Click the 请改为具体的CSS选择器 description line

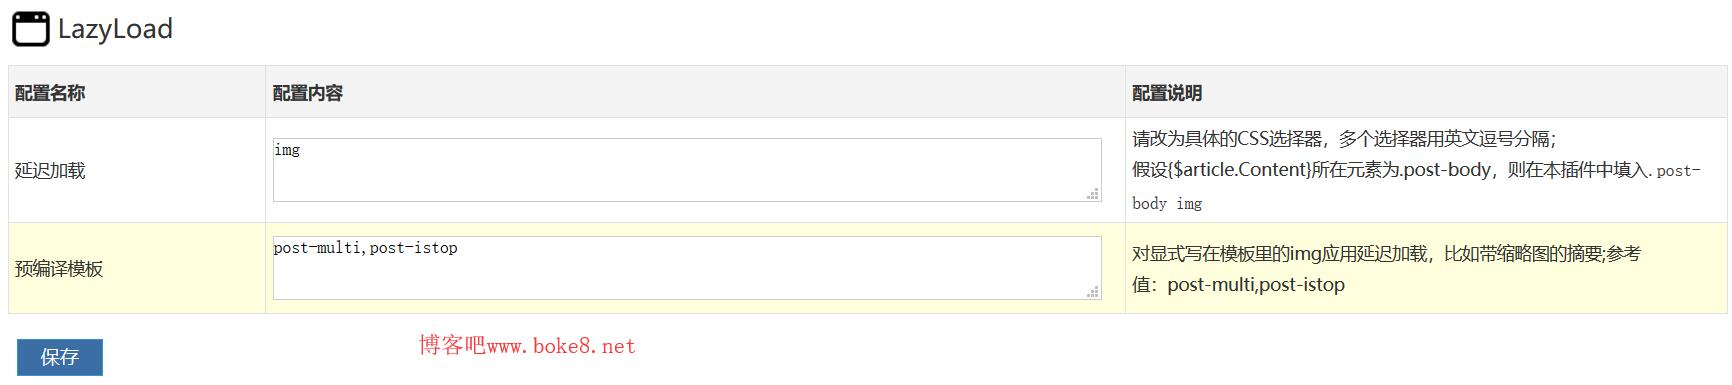pyautogui.click(x=1344, y=139)
